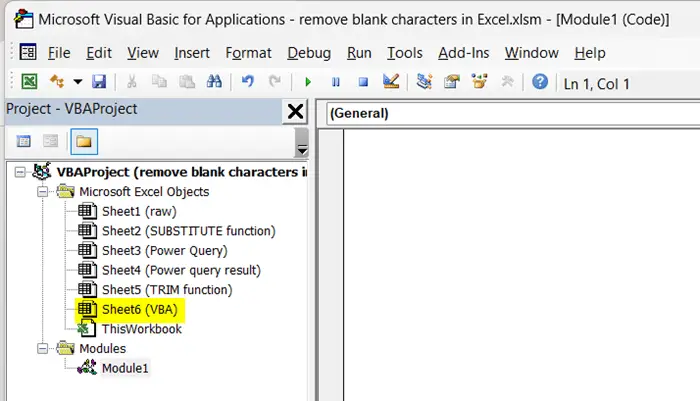Click the Paste clipboard icon

coord(187,82)
